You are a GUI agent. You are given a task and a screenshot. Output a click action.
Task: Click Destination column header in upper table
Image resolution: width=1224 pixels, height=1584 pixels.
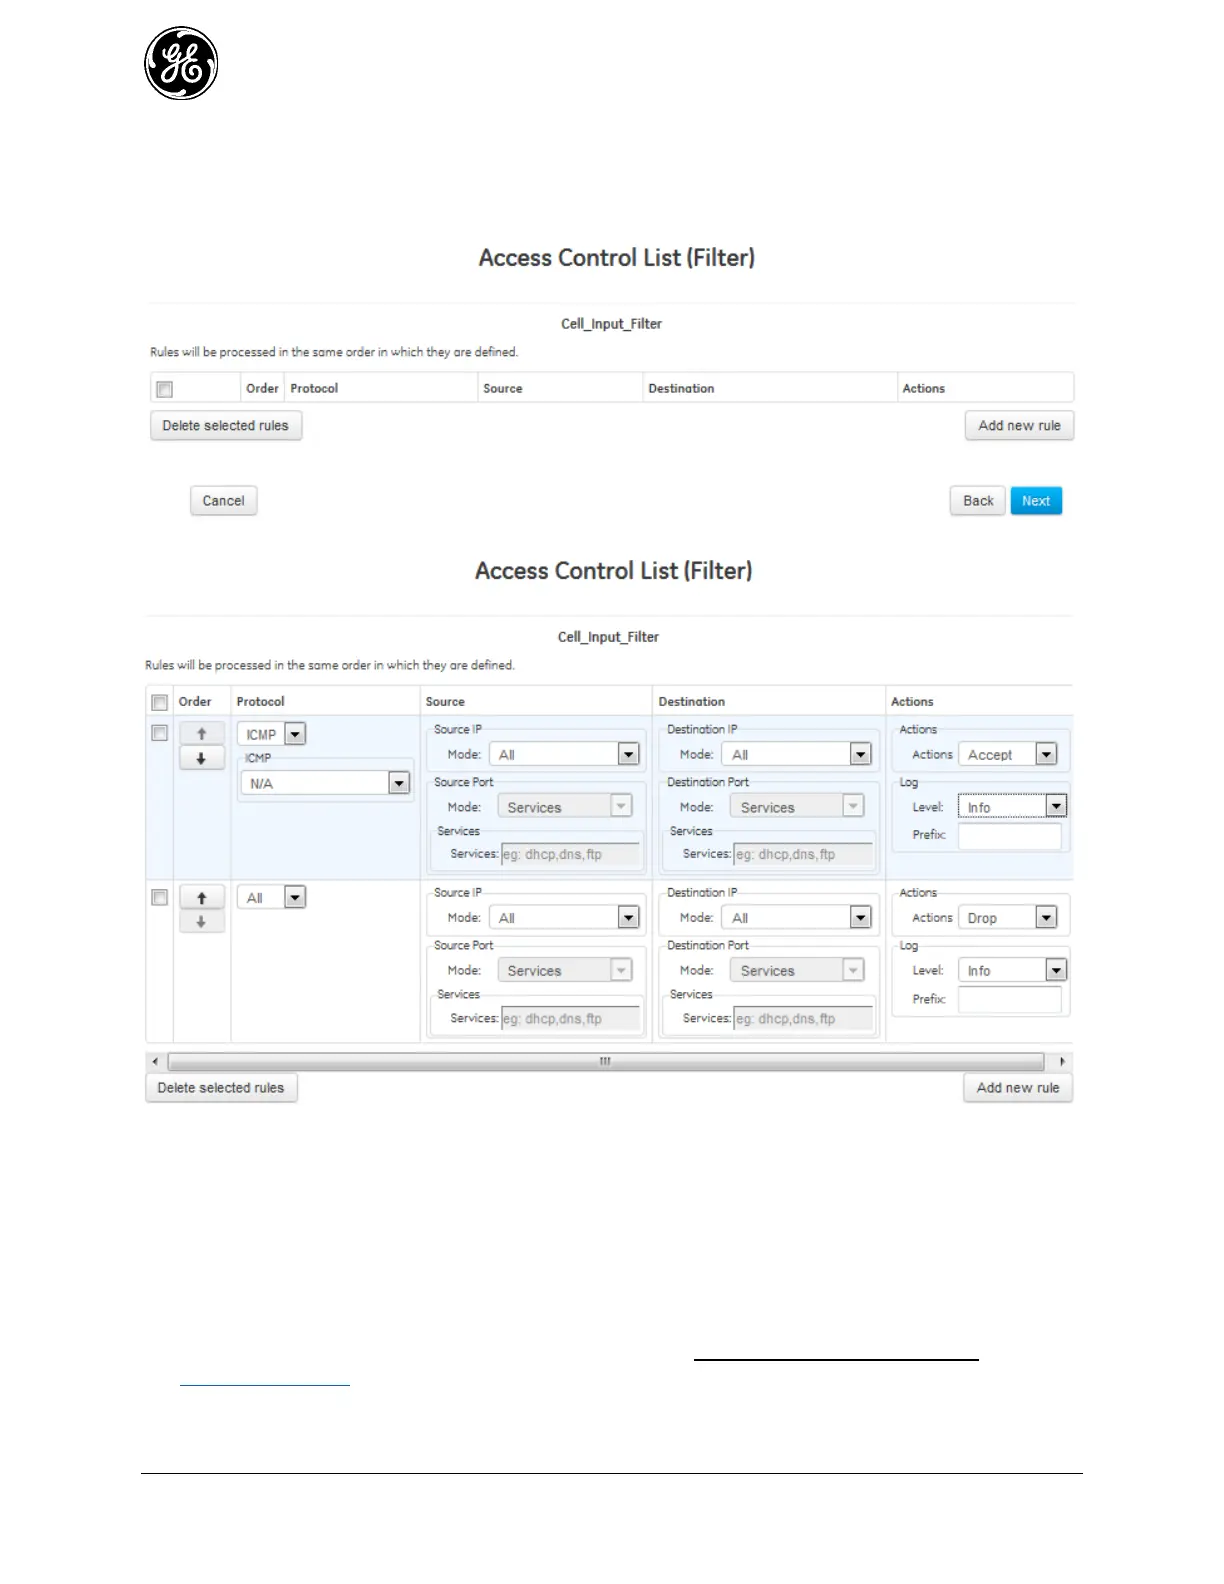click(681, 389)
